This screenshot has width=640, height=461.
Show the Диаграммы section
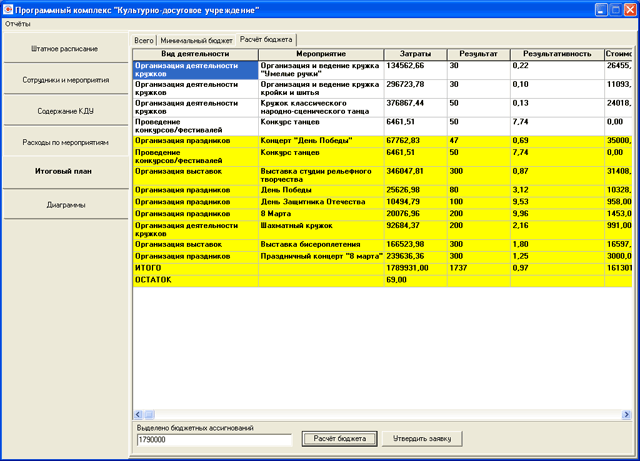coord(65,205)
